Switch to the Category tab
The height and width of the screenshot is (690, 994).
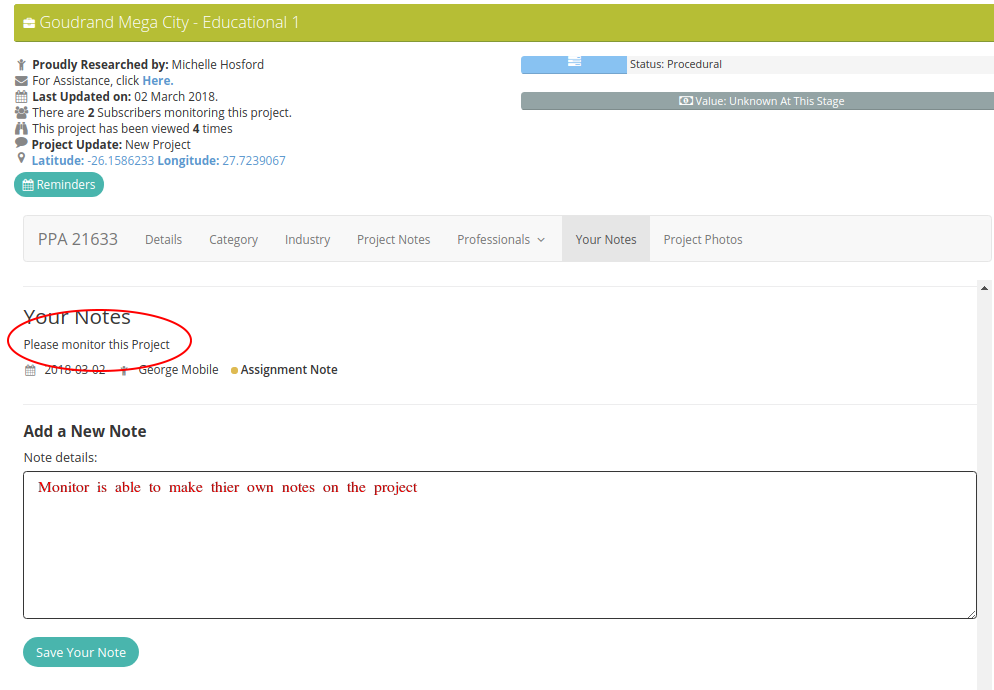click(234, 240)
